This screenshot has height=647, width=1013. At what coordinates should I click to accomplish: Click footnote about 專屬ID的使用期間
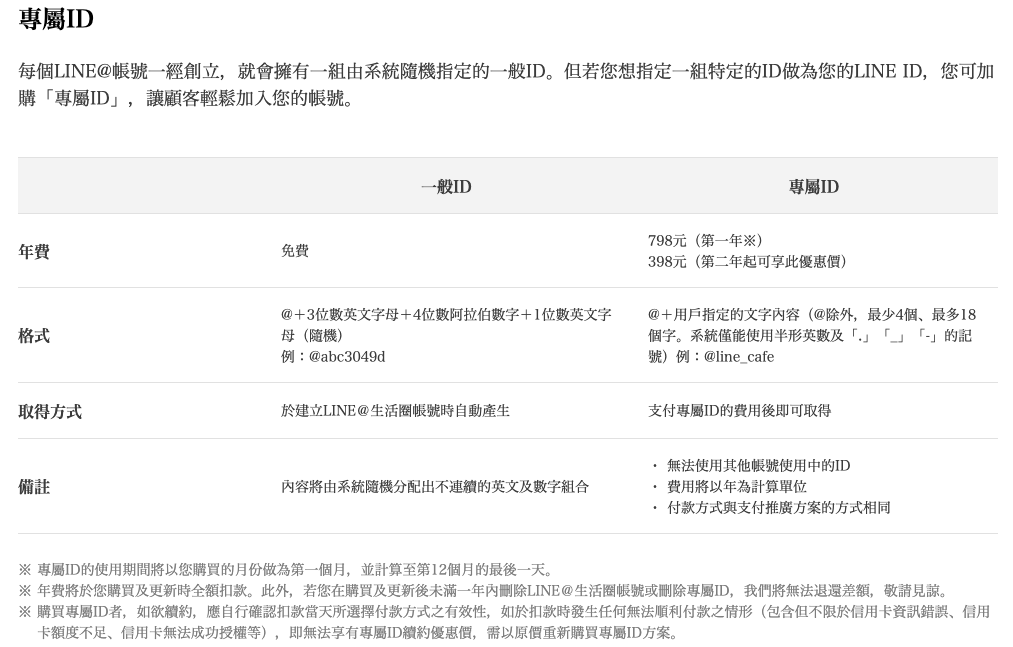287,570
